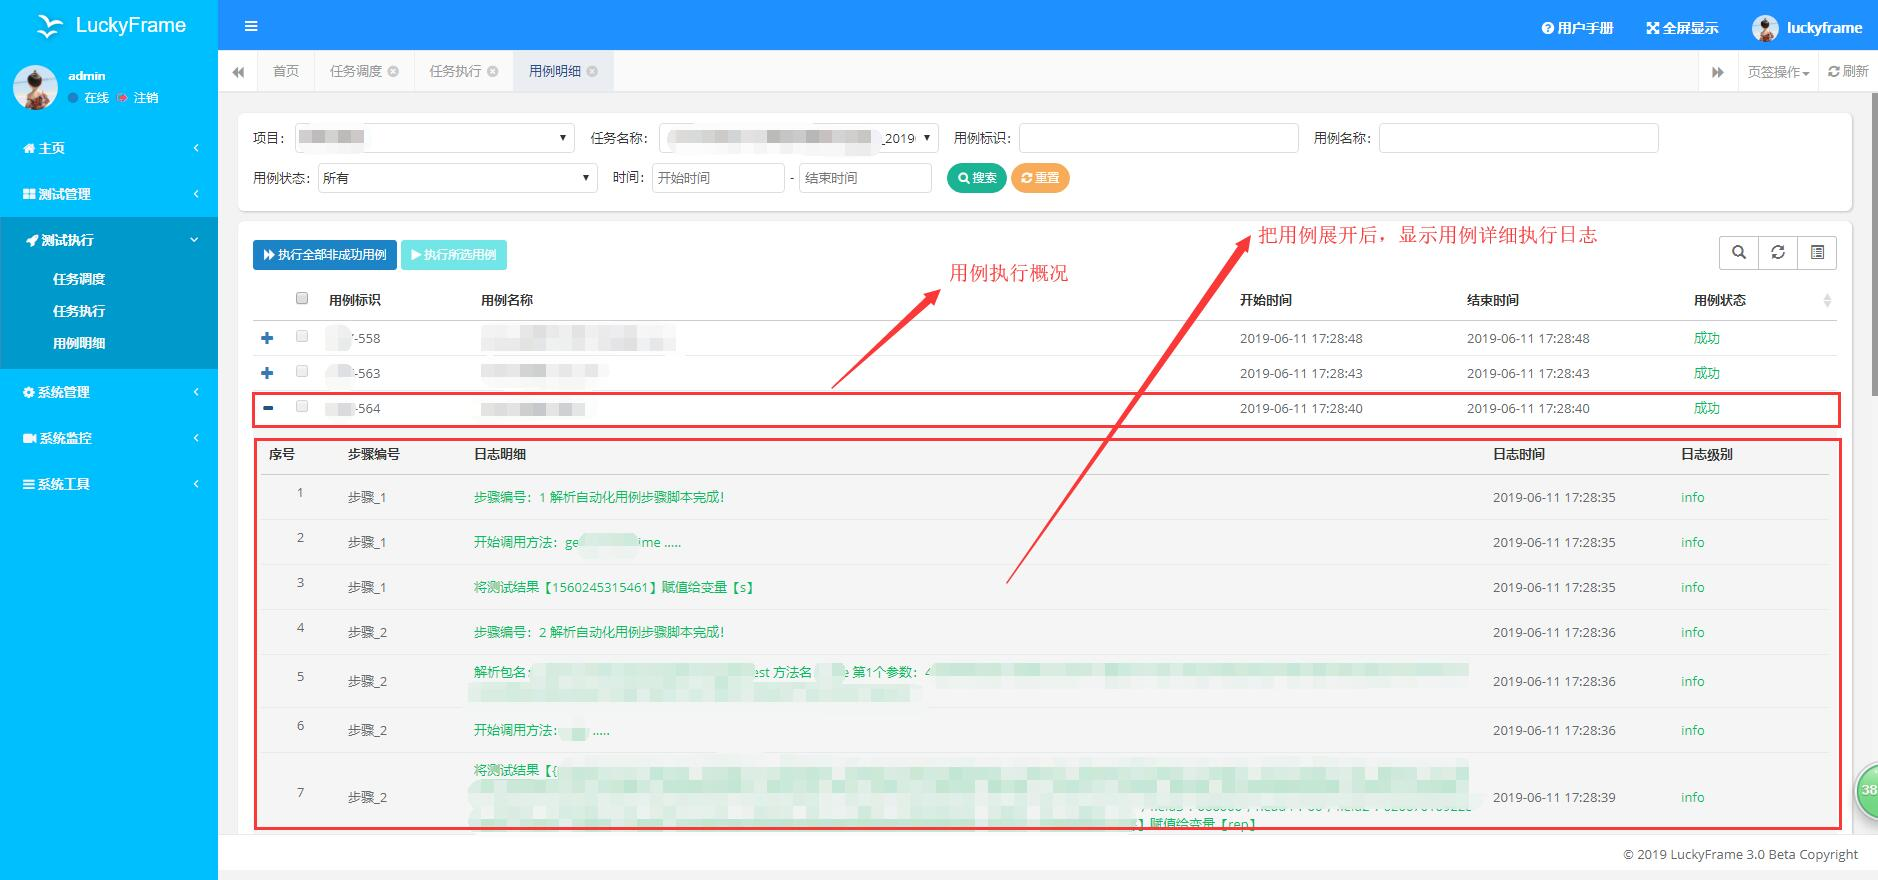Image resolution: width=1878 pixels, height=880 pixels.
Task: Tick the select-all header checkbox
Action: click(302, 298)
